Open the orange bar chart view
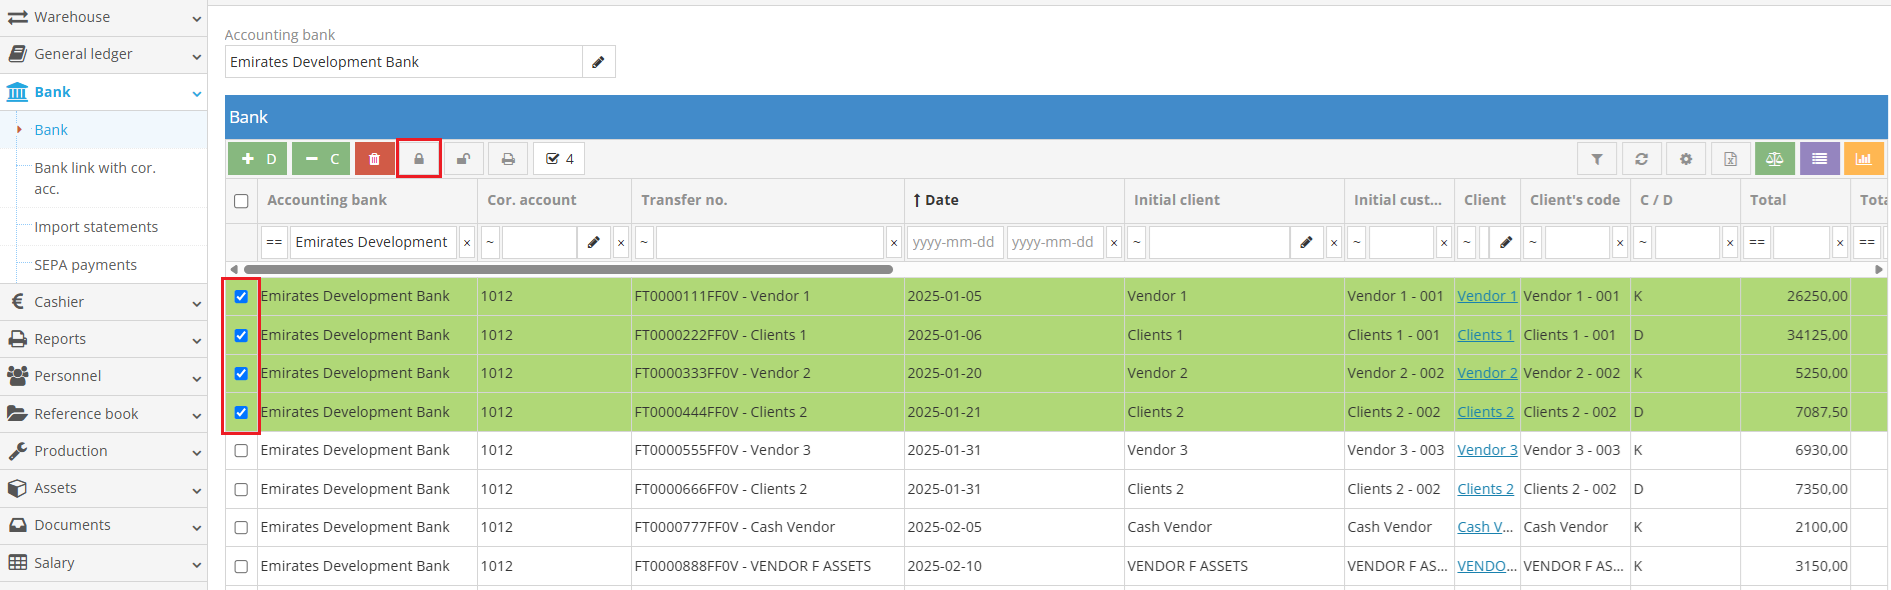 (x=1863, y=159)
